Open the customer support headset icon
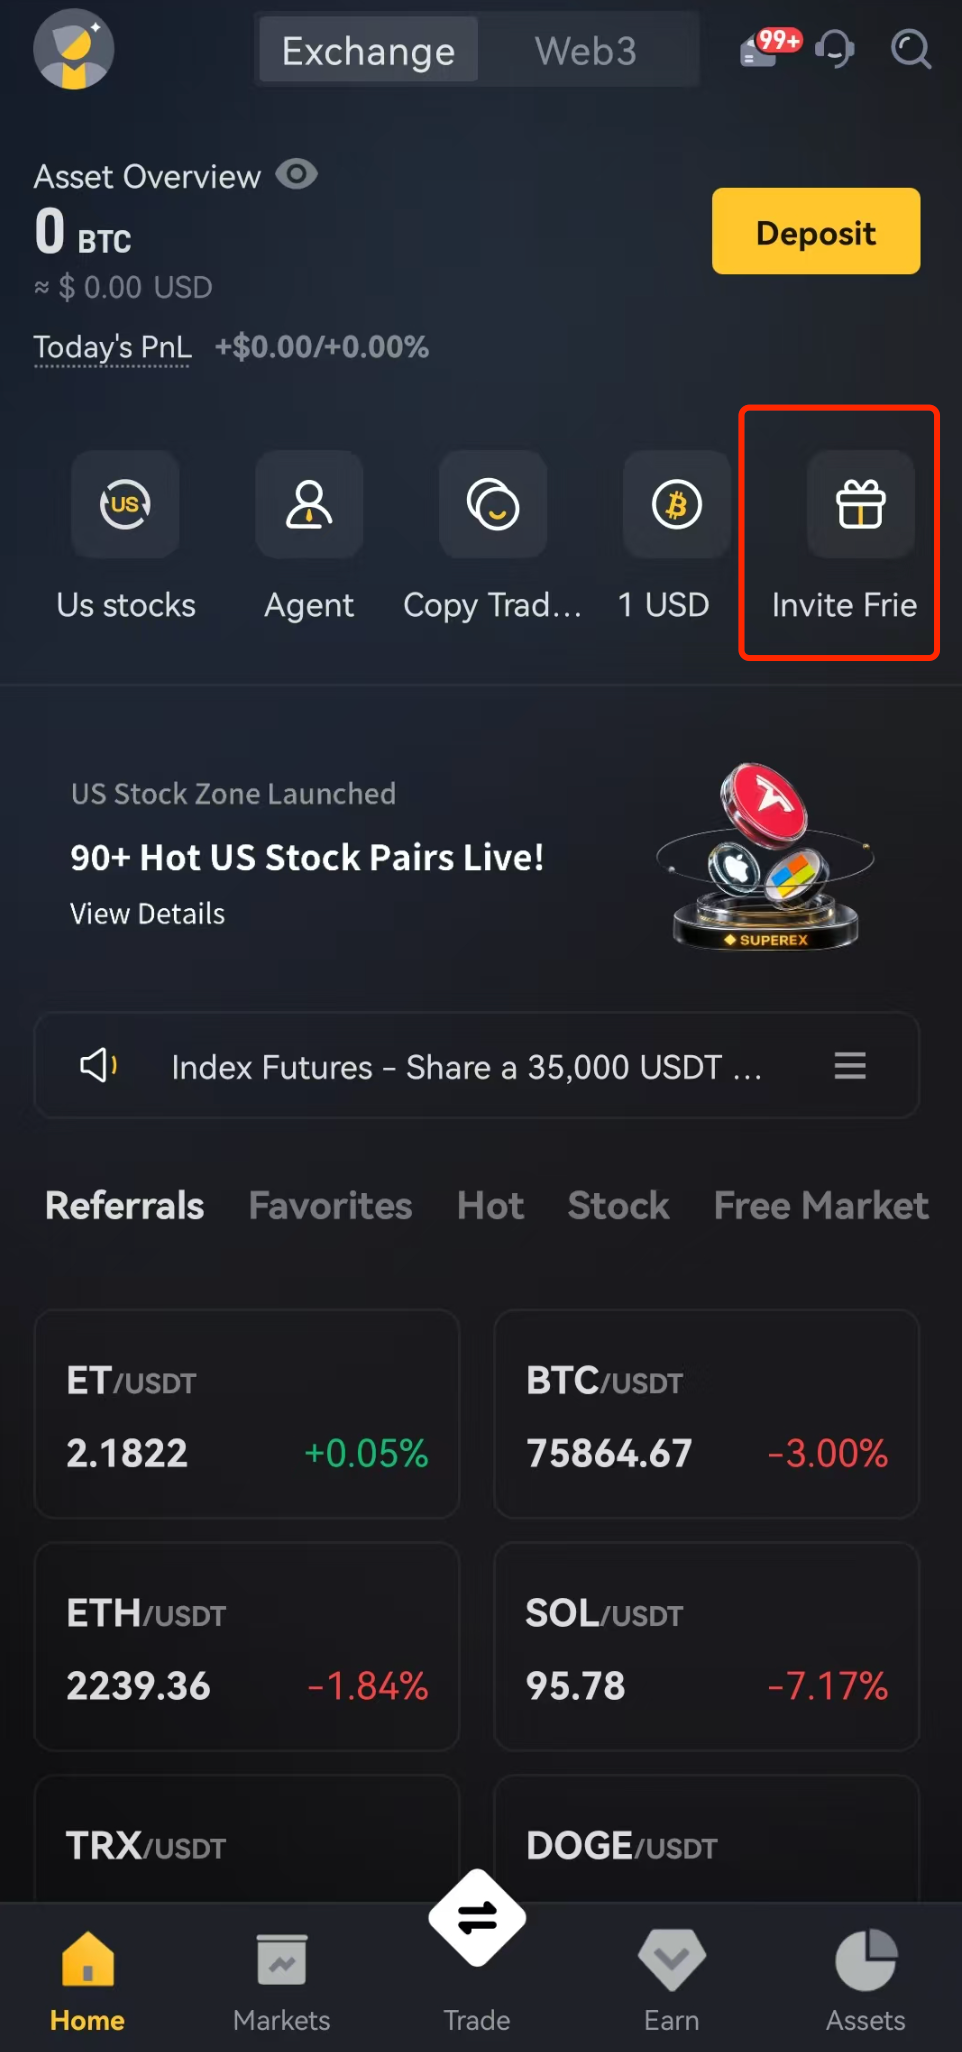 (835, 48)
